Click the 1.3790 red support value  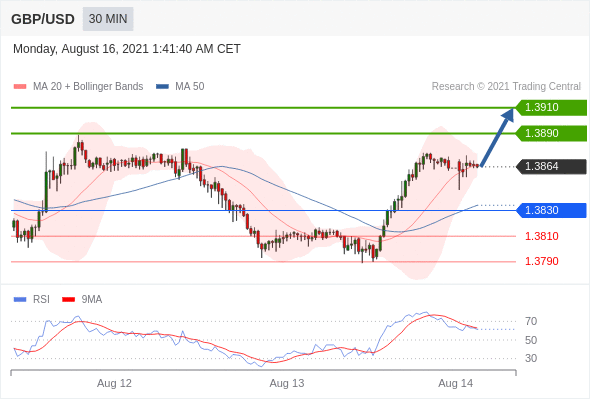(x=541, y=261)
